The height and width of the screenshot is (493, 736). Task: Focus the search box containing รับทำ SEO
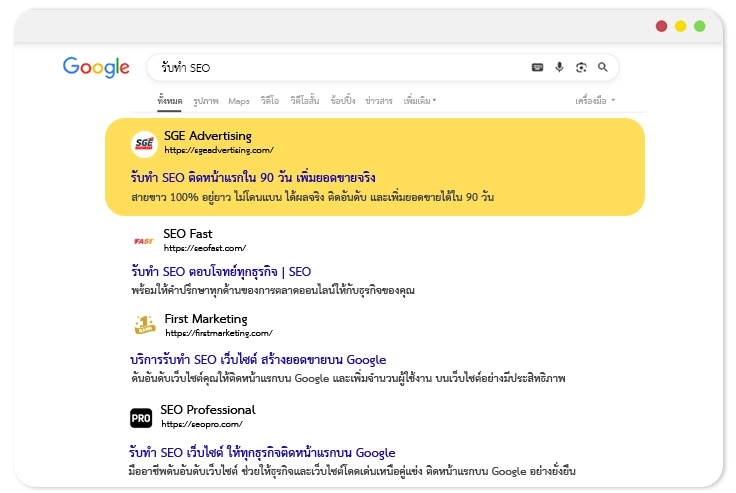point(383,68)
